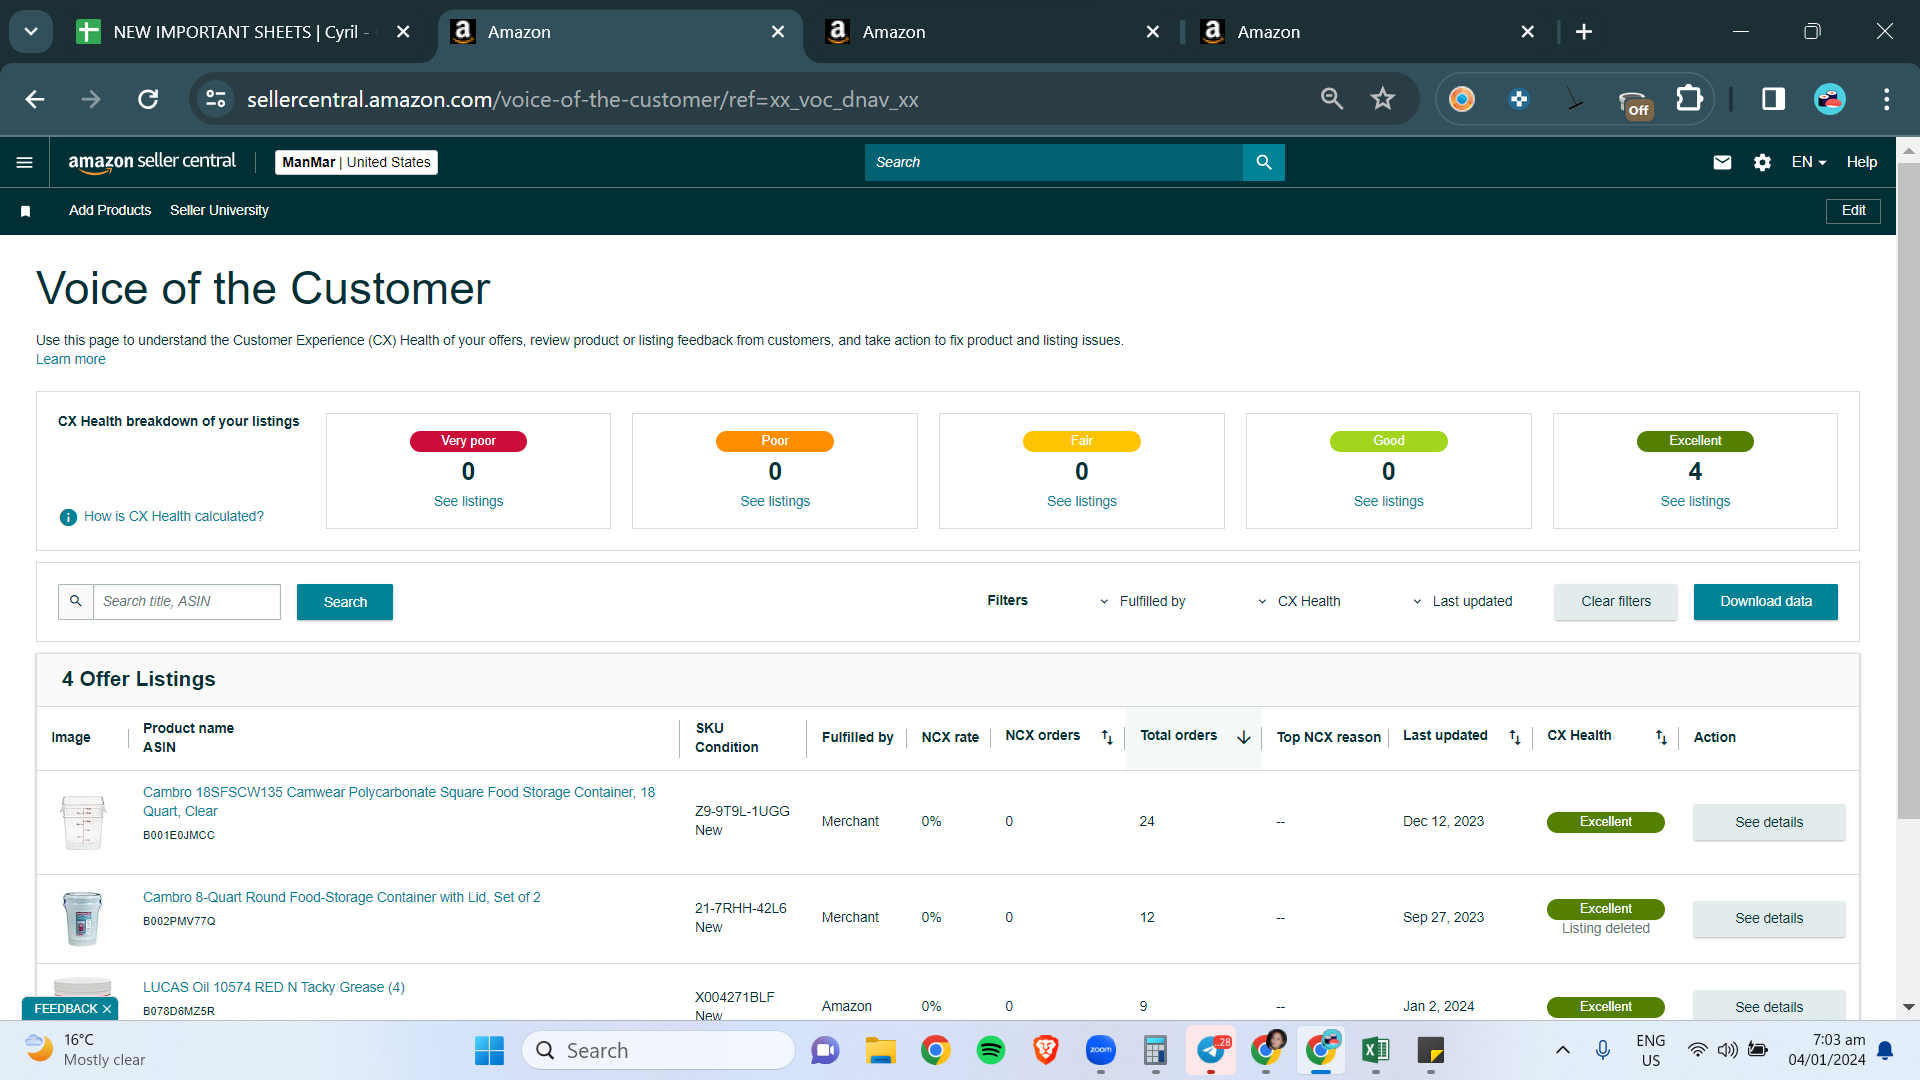This screenshot has height=1080, width=1920.
Task: Open the Help menu item
Action: pos(1862,162)
